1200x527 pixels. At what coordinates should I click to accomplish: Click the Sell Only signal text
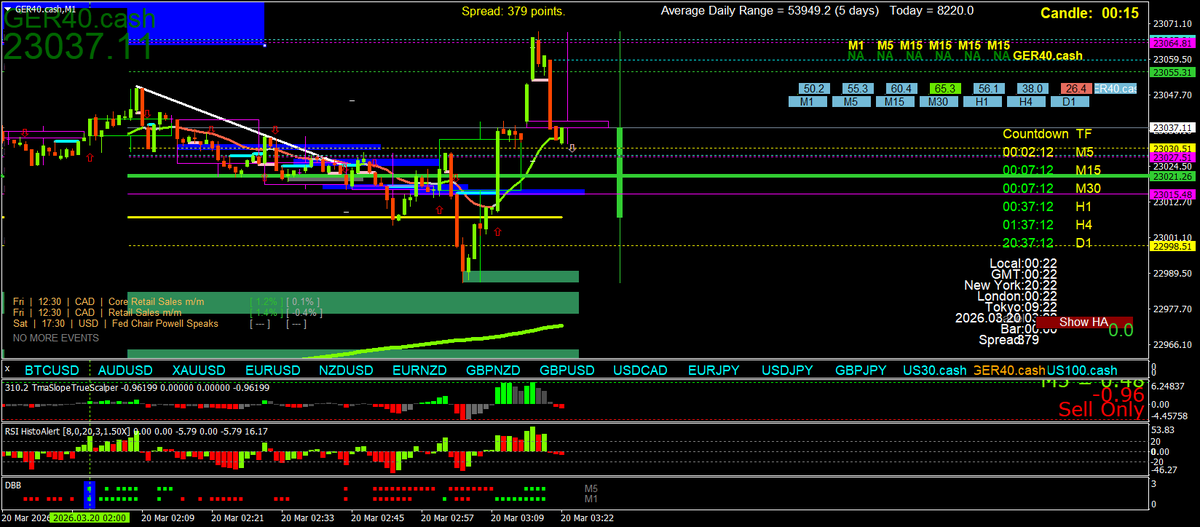click(1101, 408)
